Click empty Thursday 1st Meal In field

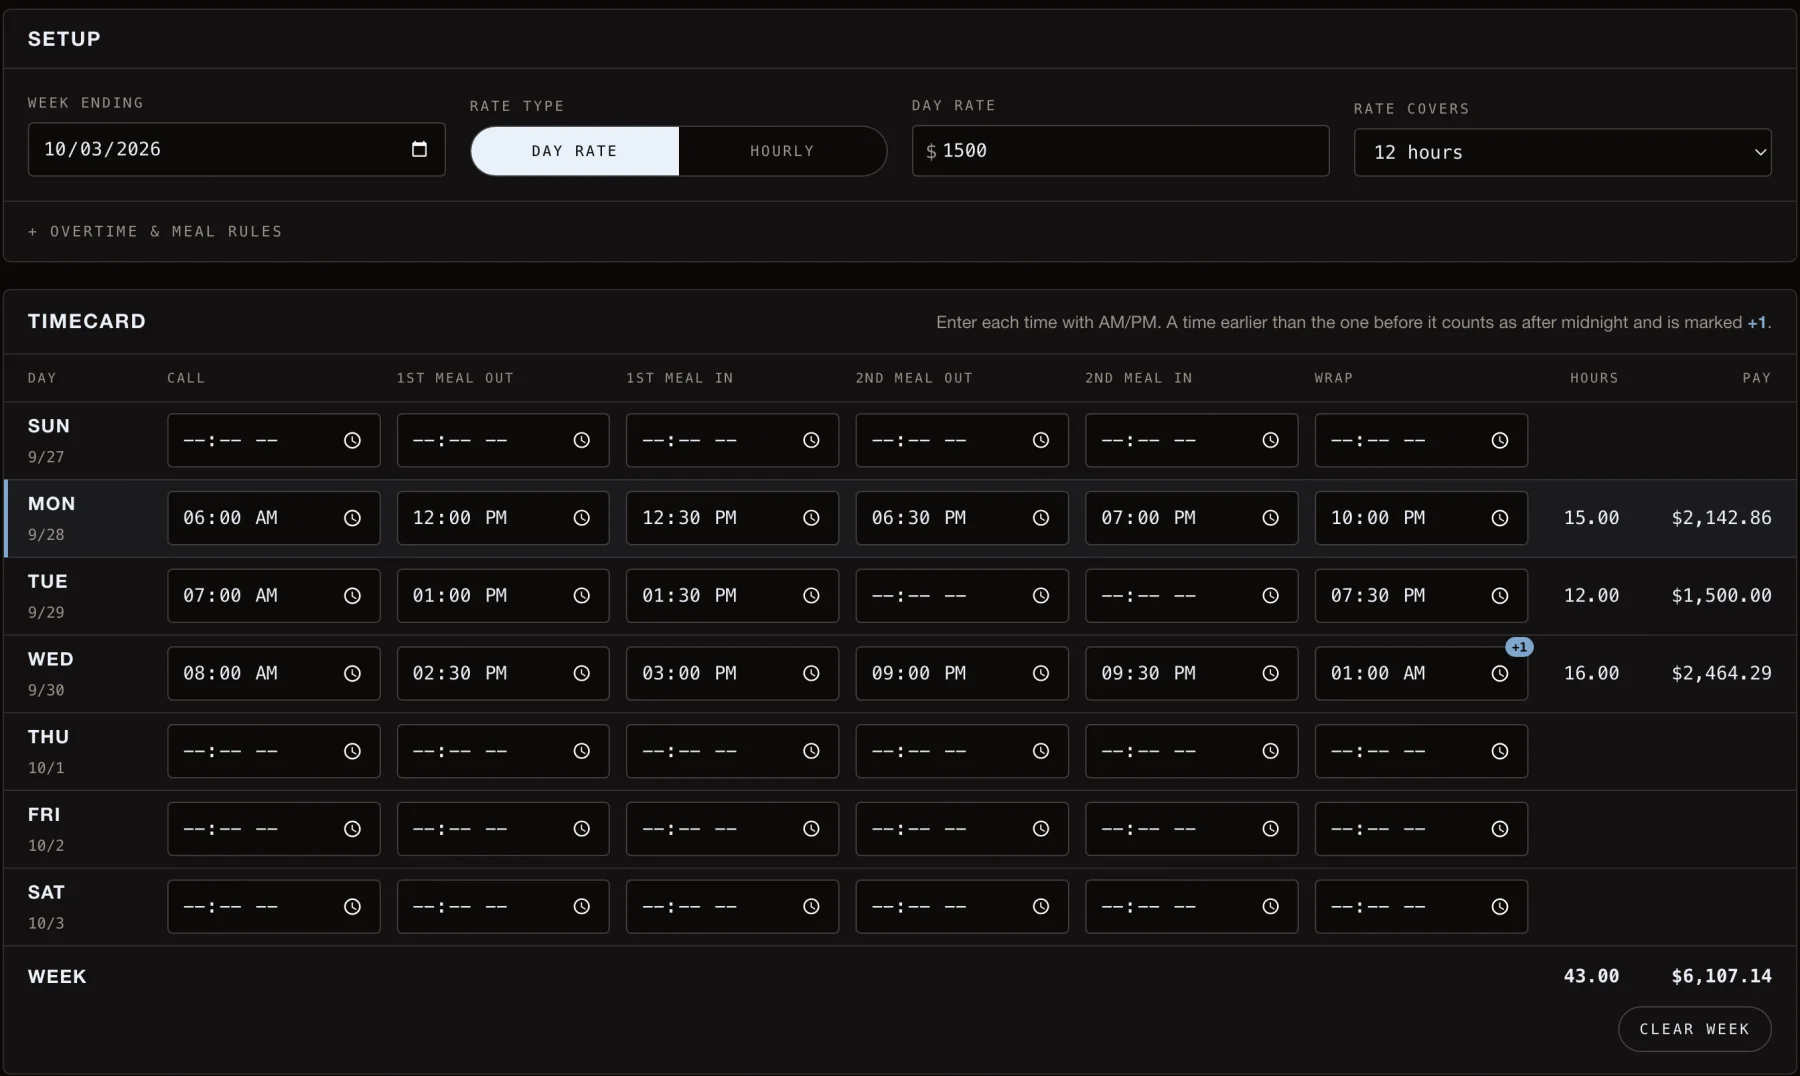(x=732, y=751)
